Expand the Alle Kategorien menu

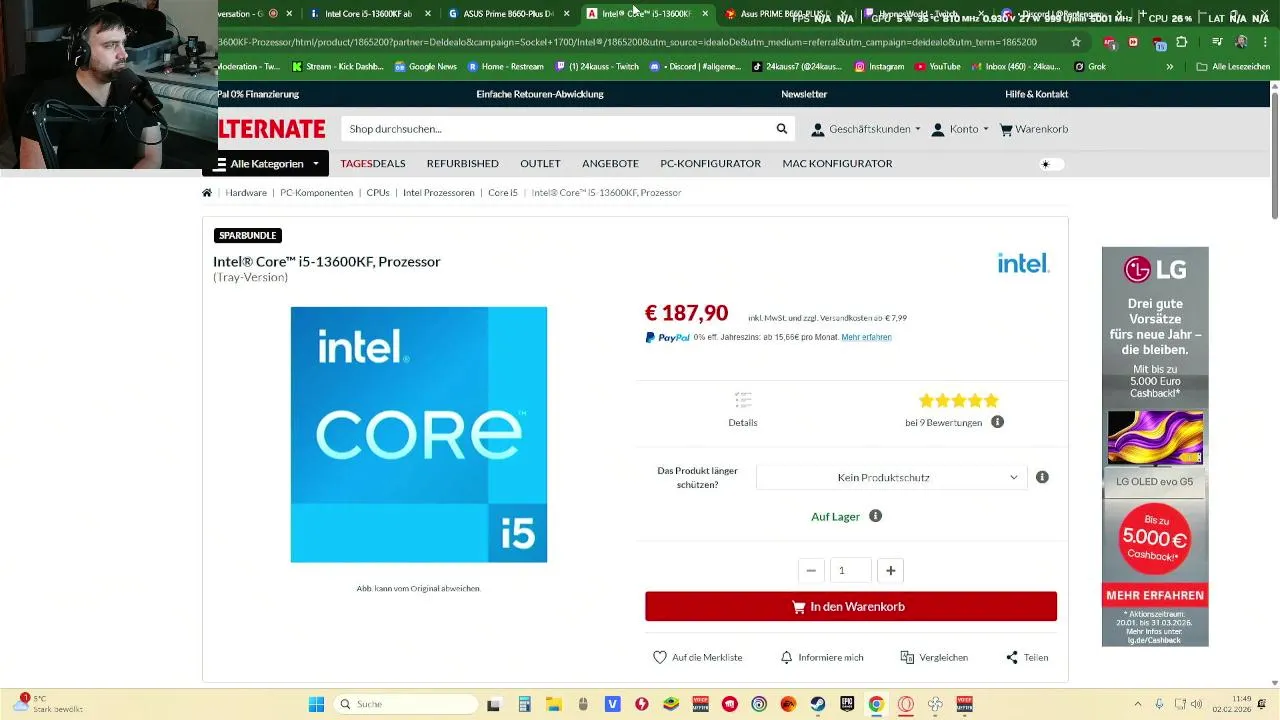coord(267,164)
